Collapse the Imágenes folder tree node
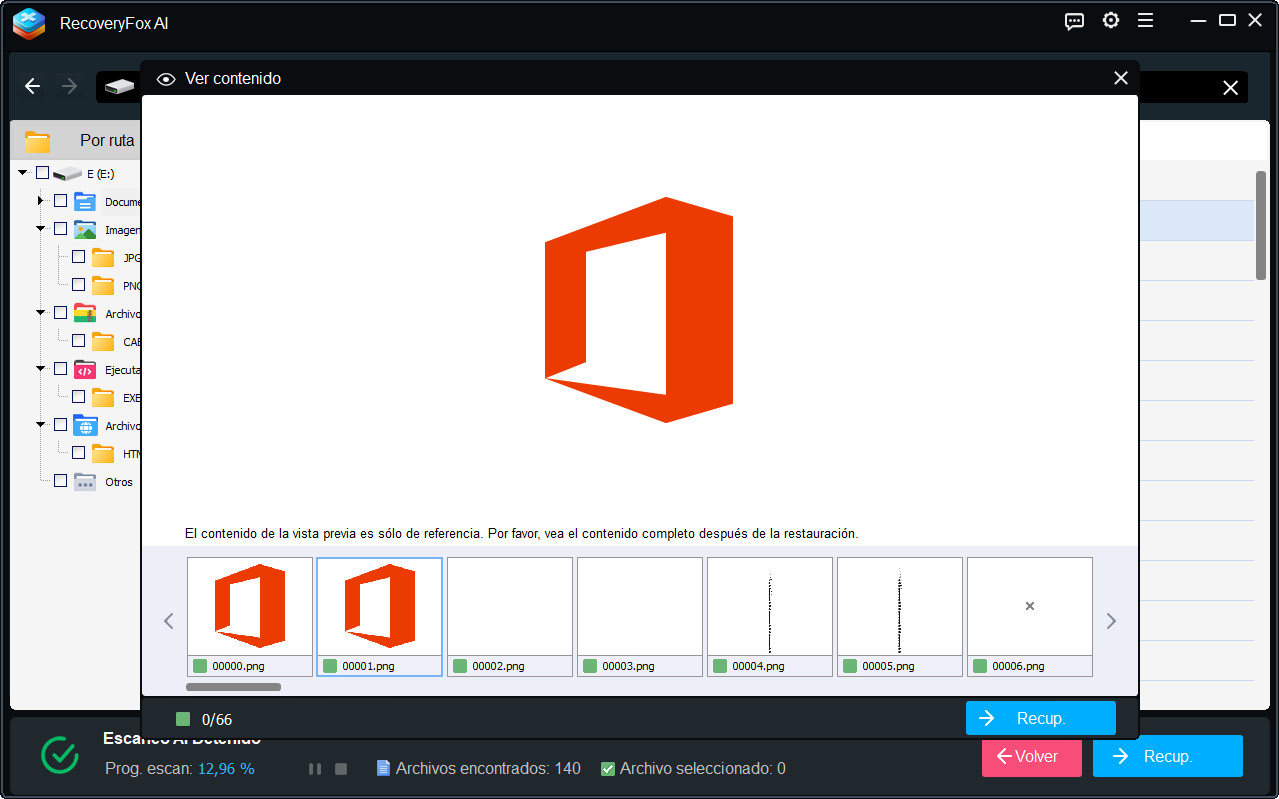 coord(41,229)
